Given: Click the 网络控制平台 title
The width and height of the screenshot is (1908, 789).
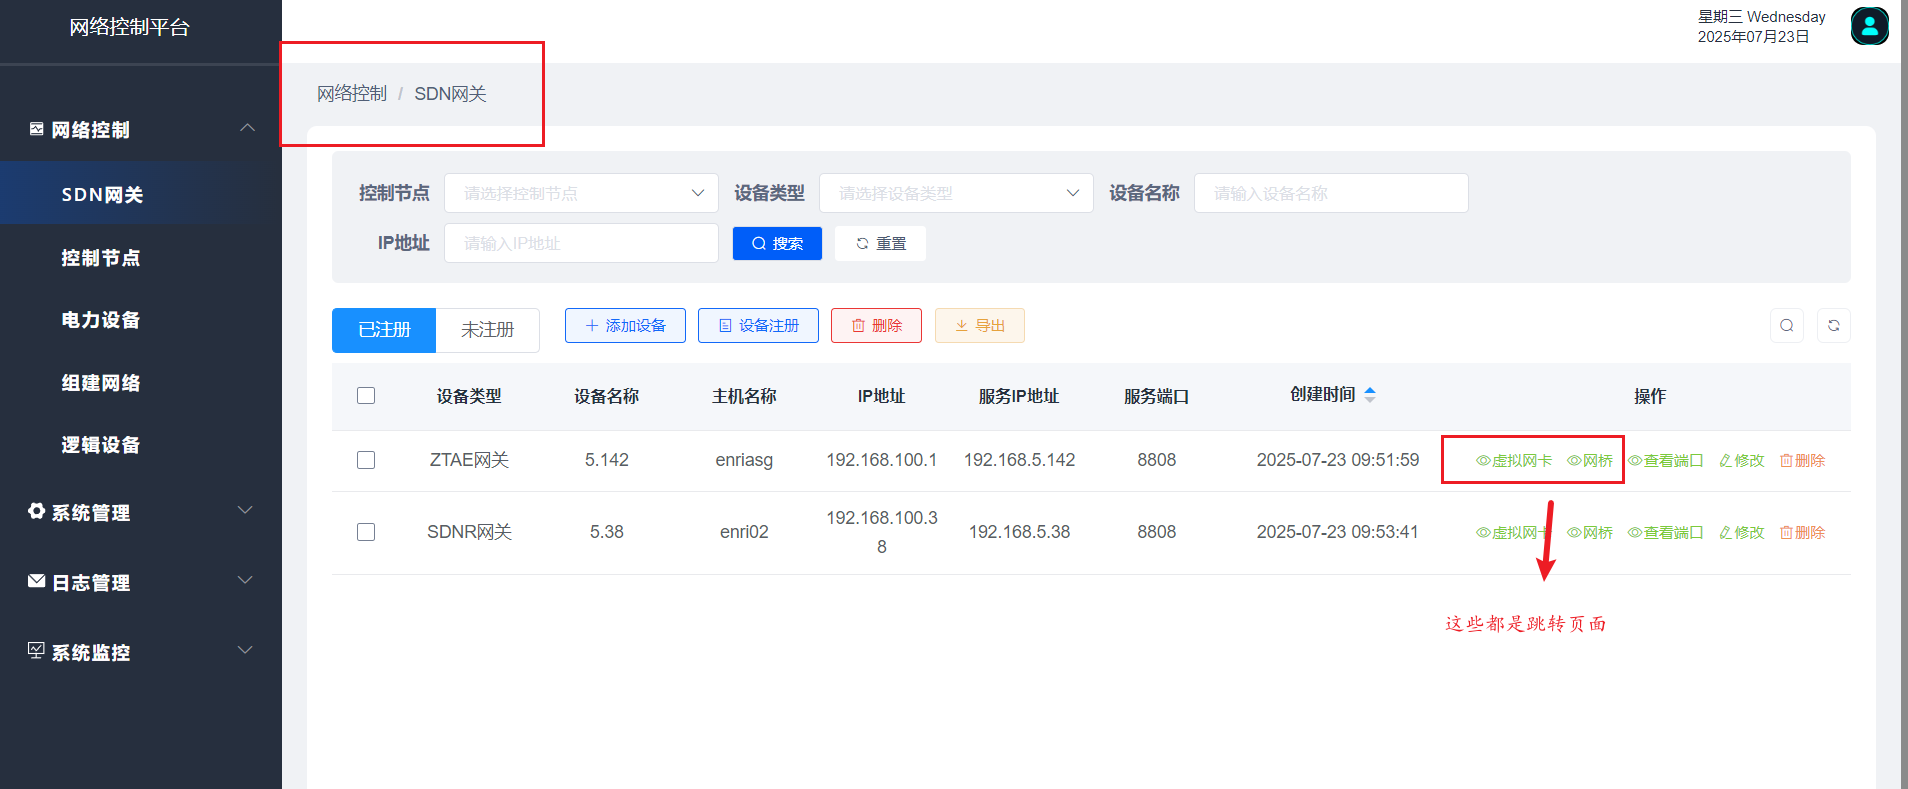Looking at the screenshot, I should [x=130, y=27].
